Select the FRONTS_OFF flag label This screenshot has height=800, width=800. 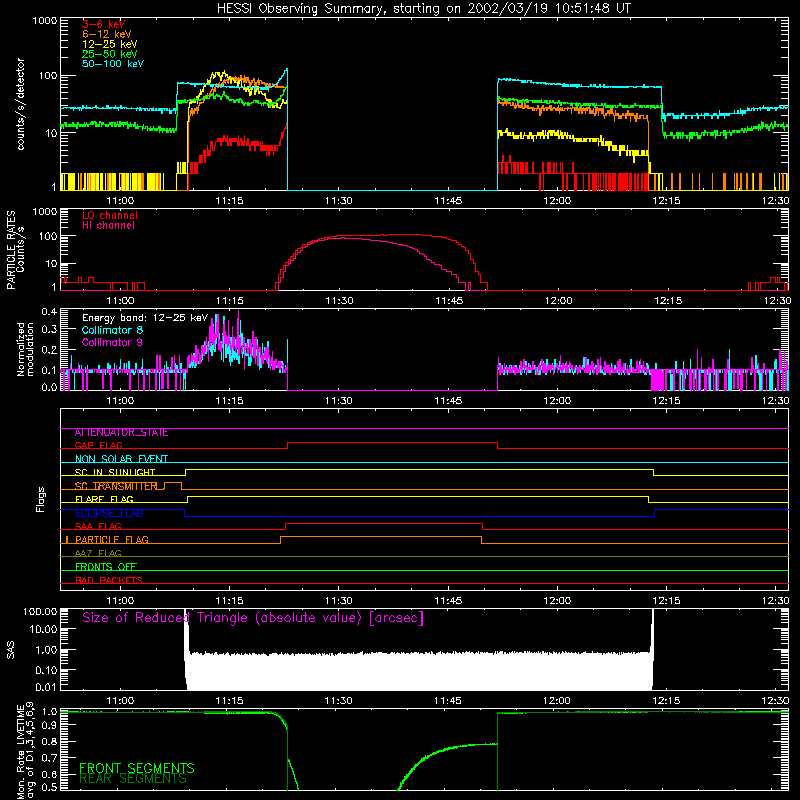coord(106,567)
